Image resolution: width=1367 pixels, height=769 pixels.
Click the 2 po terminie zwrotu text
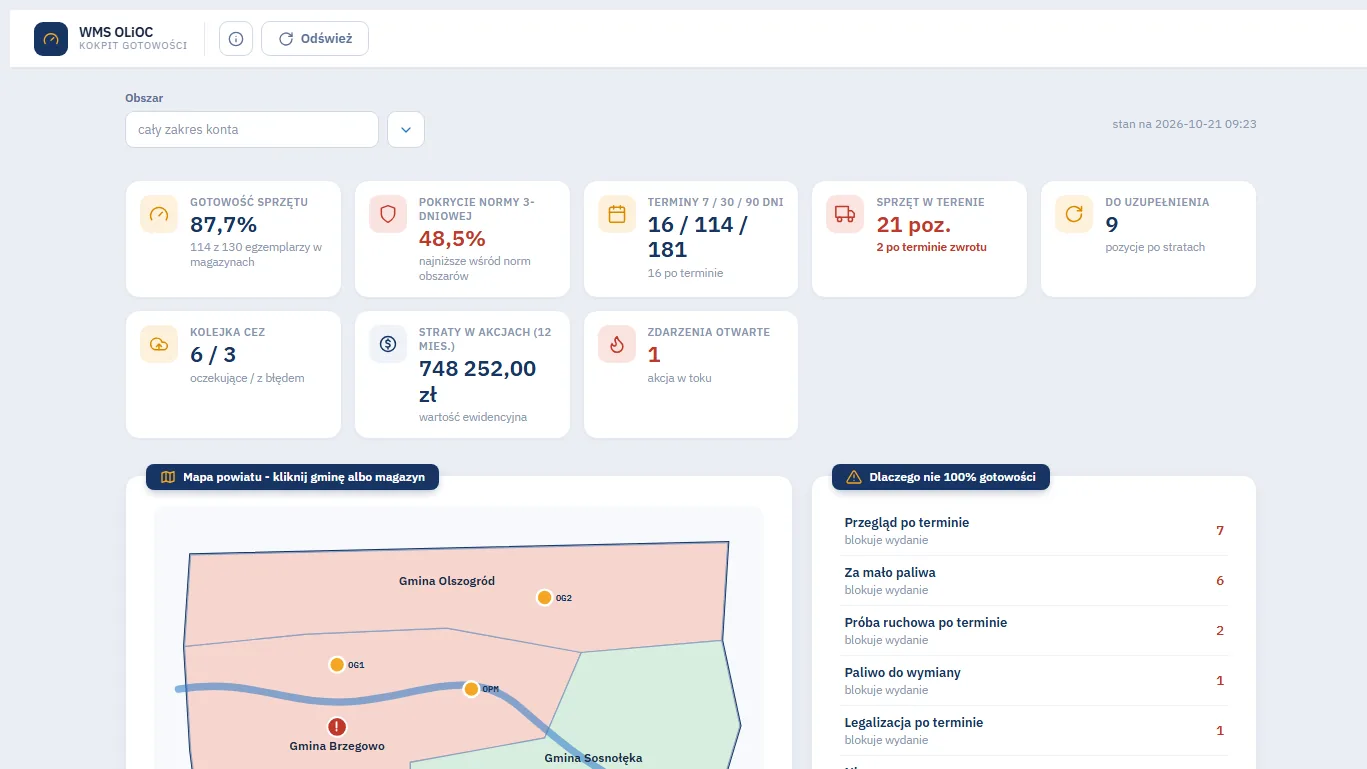pyautogui.click(x=932, y=247)
